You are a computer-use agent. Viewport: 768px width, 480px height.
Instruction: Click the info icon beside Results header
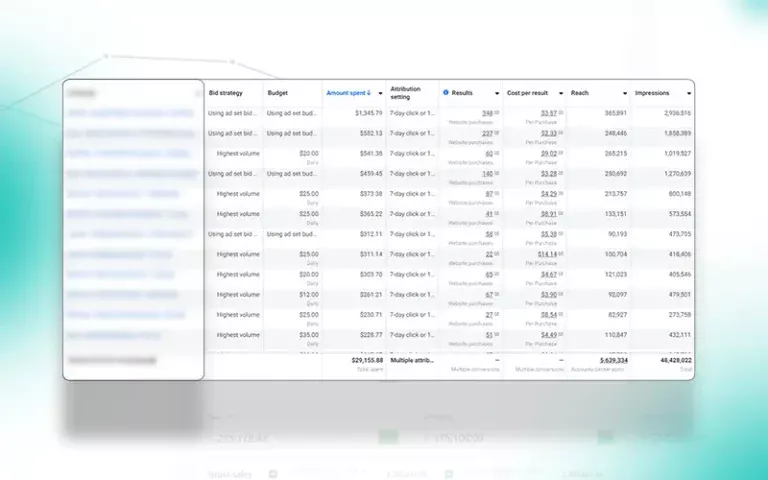coord(446,93)
